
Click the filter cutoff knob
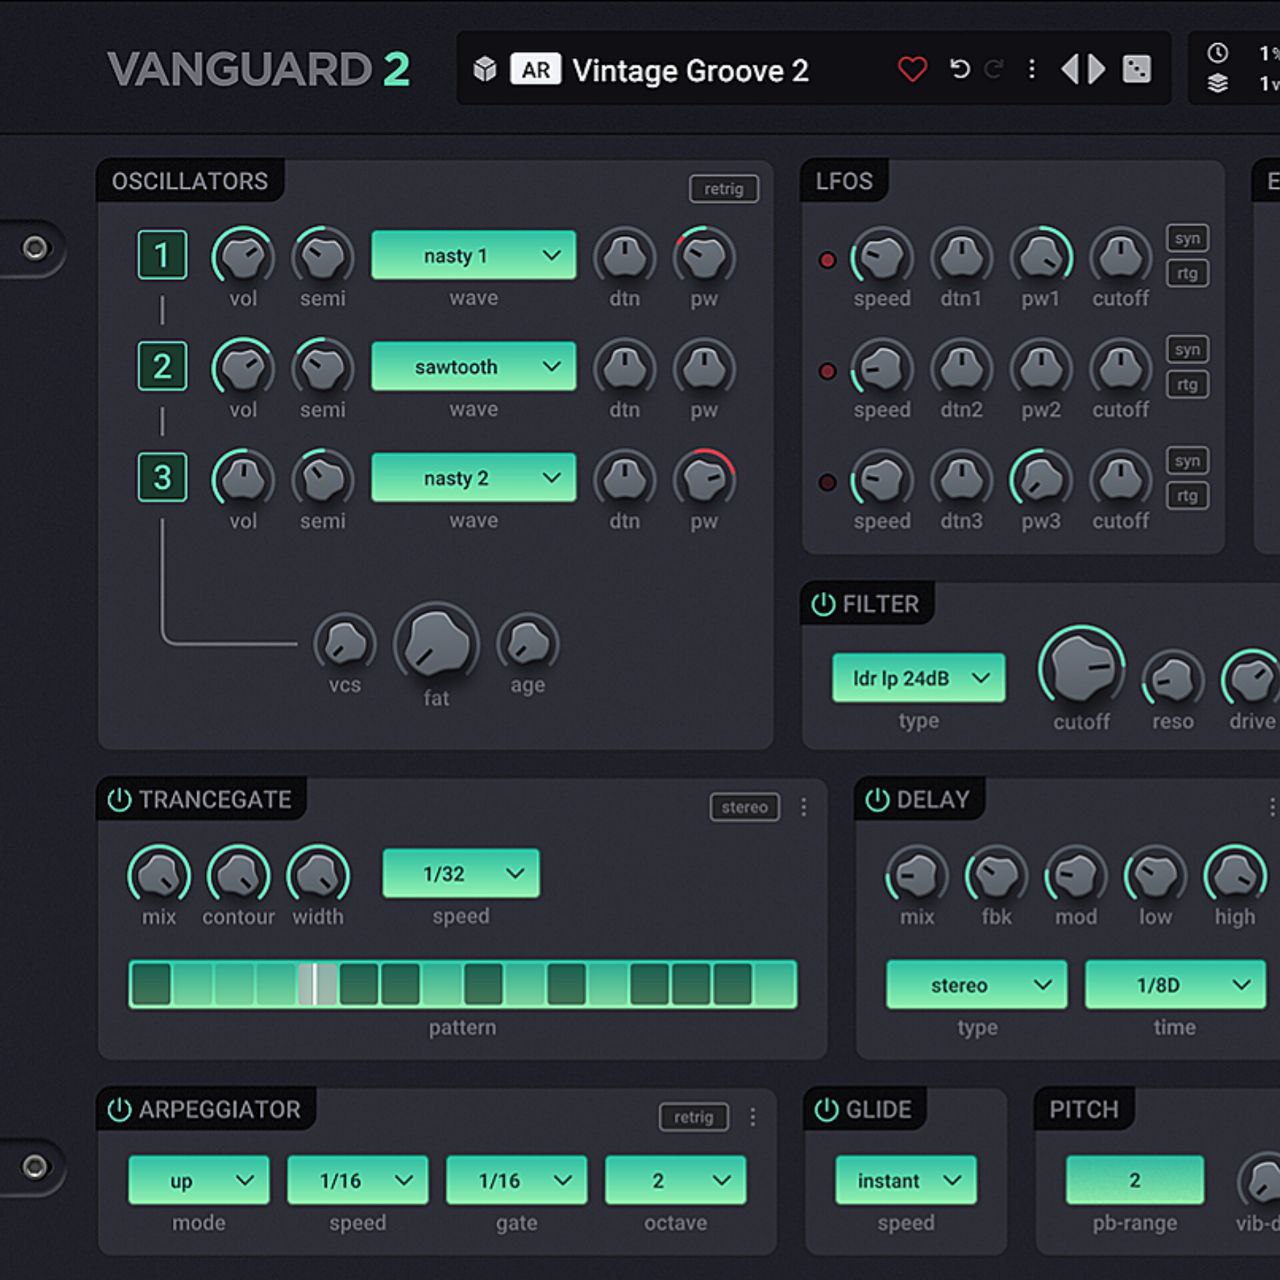[1082, 668]
